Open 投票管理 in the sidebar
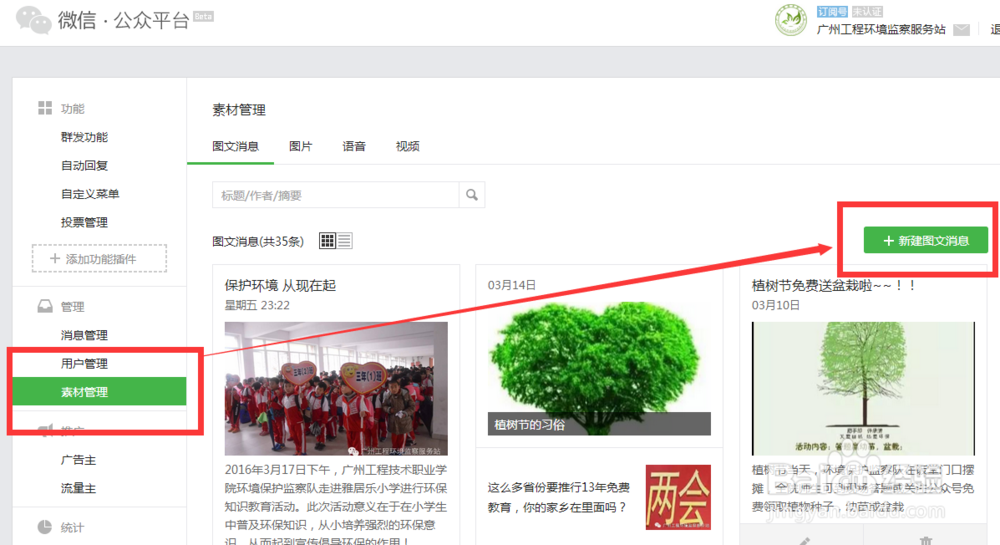The image size is (1000, 545). click(x=84, y=222)
